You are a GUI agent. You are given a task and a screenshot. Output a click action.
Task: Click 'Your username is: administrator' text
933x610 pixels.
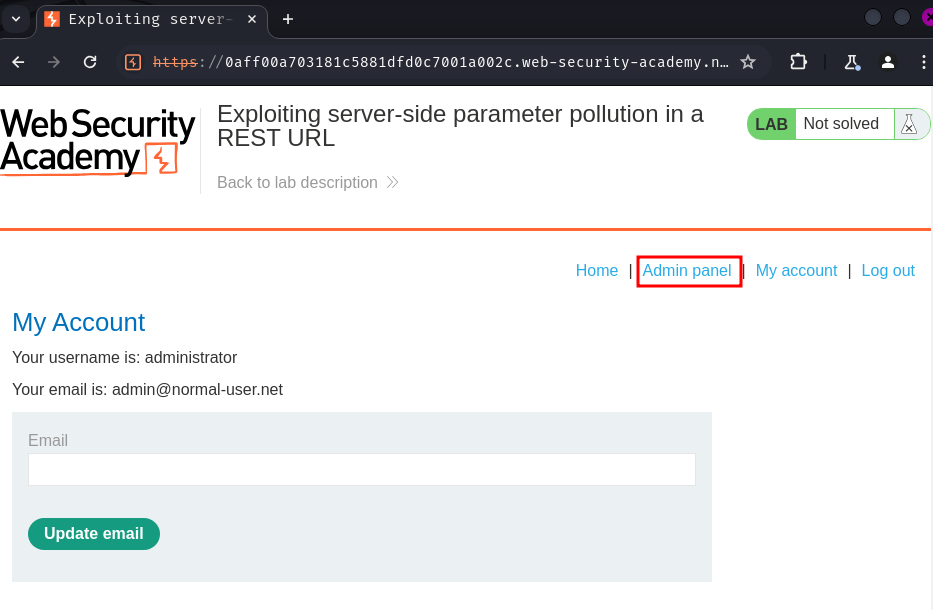(x=125, y=357)
